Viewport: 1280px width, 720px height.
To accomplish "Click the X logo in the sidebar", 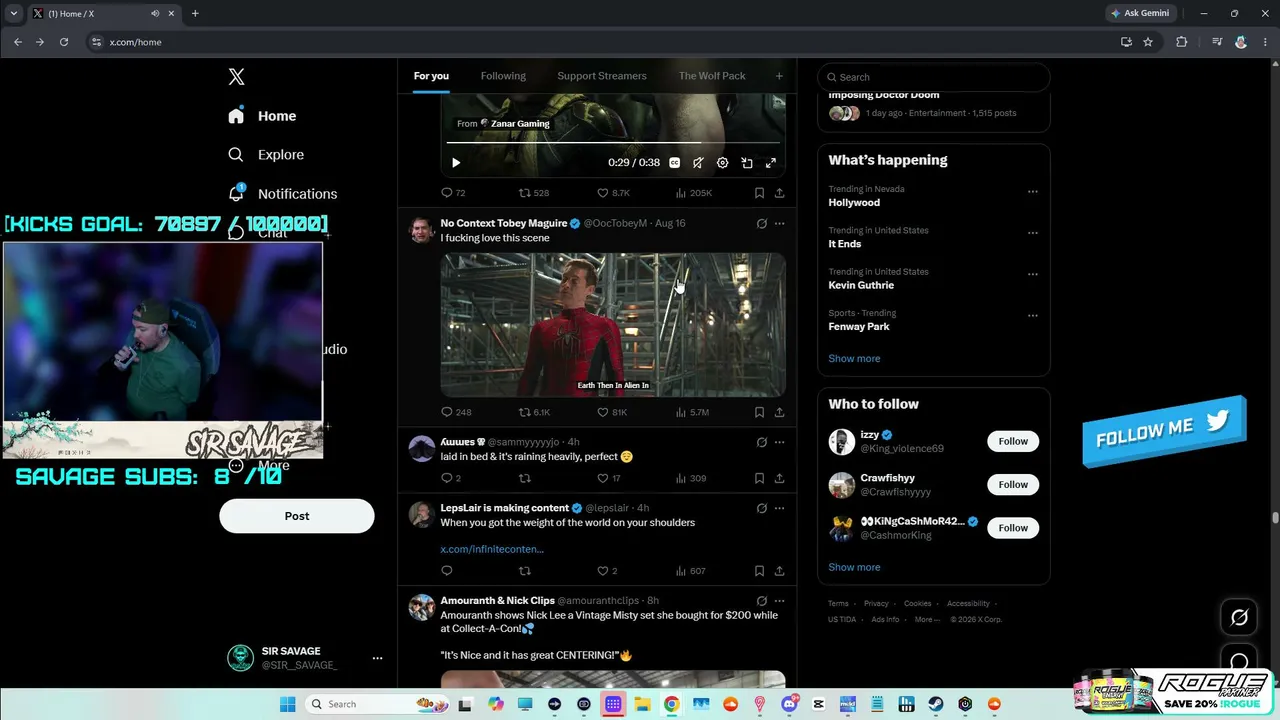I will [x=236, y=77].
